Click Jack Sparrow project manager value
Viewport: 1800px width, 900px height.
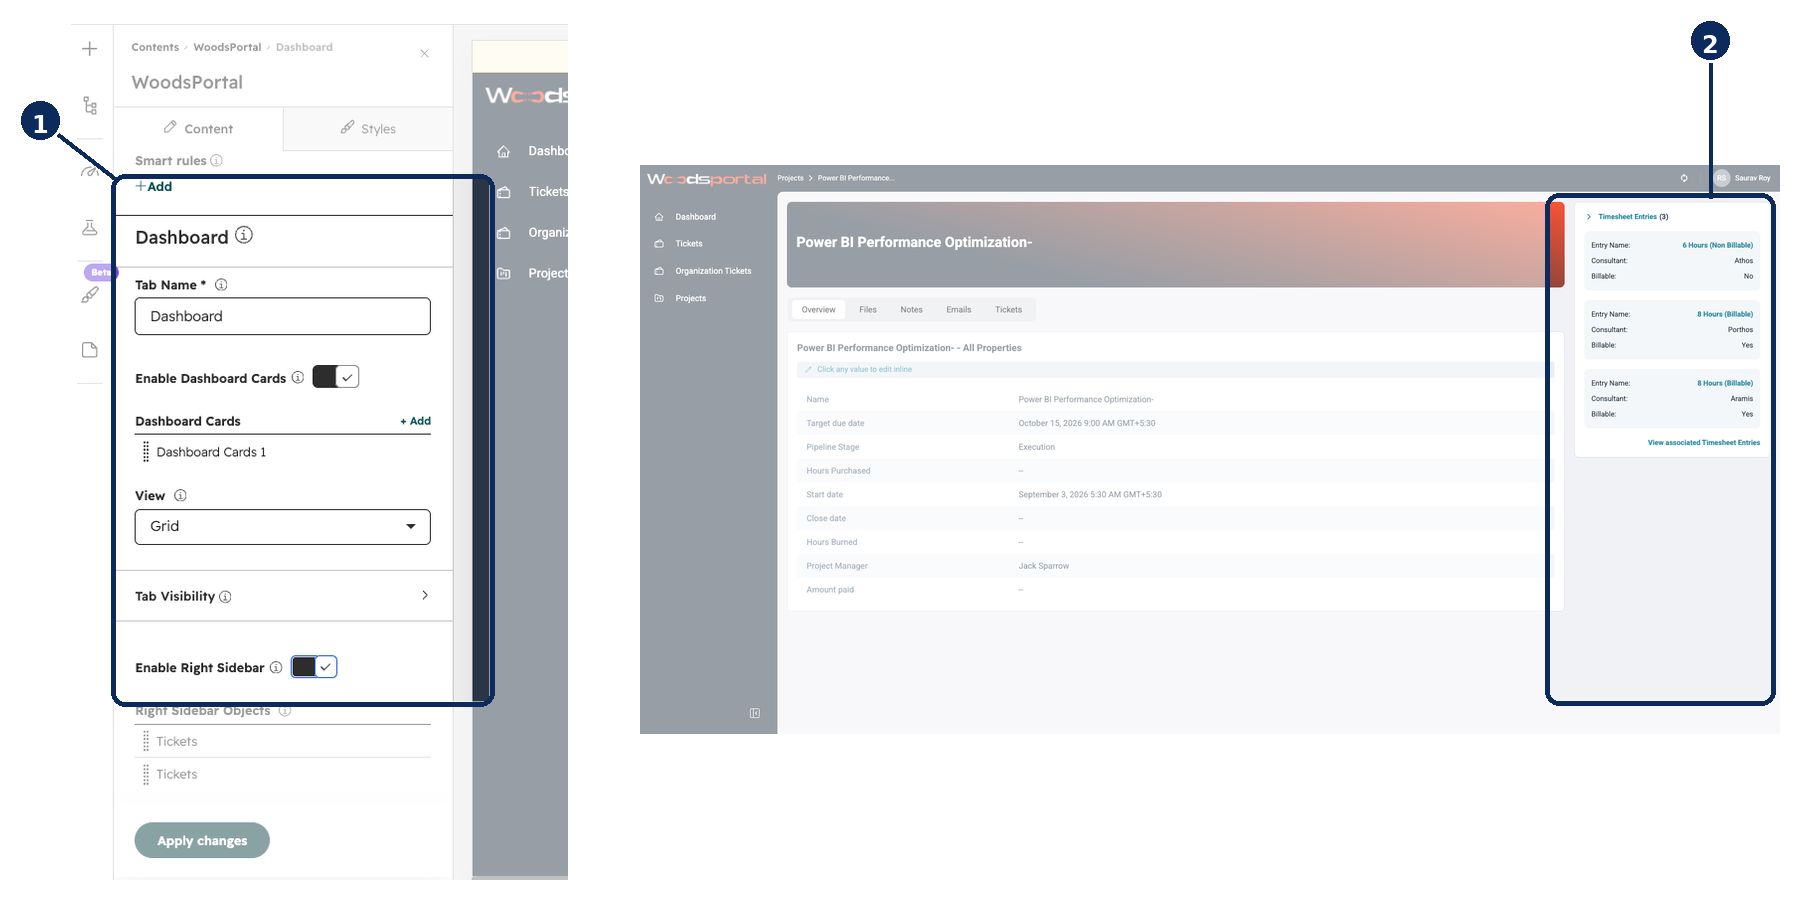(x=1043, y=566)
